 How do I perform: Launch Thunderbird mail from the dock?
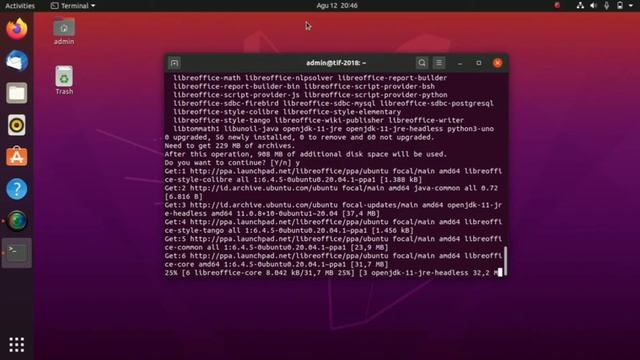click(x=17, y=61)
